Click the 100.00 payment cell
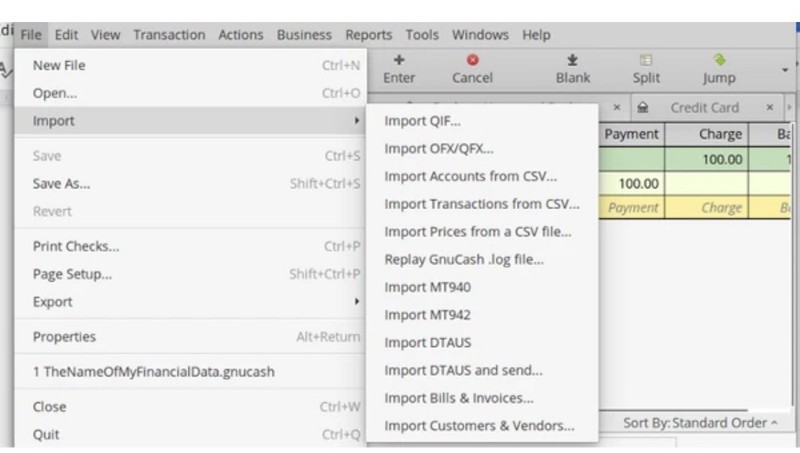The width and height of the screenshot is (800, 453). (x=631, y=183)
